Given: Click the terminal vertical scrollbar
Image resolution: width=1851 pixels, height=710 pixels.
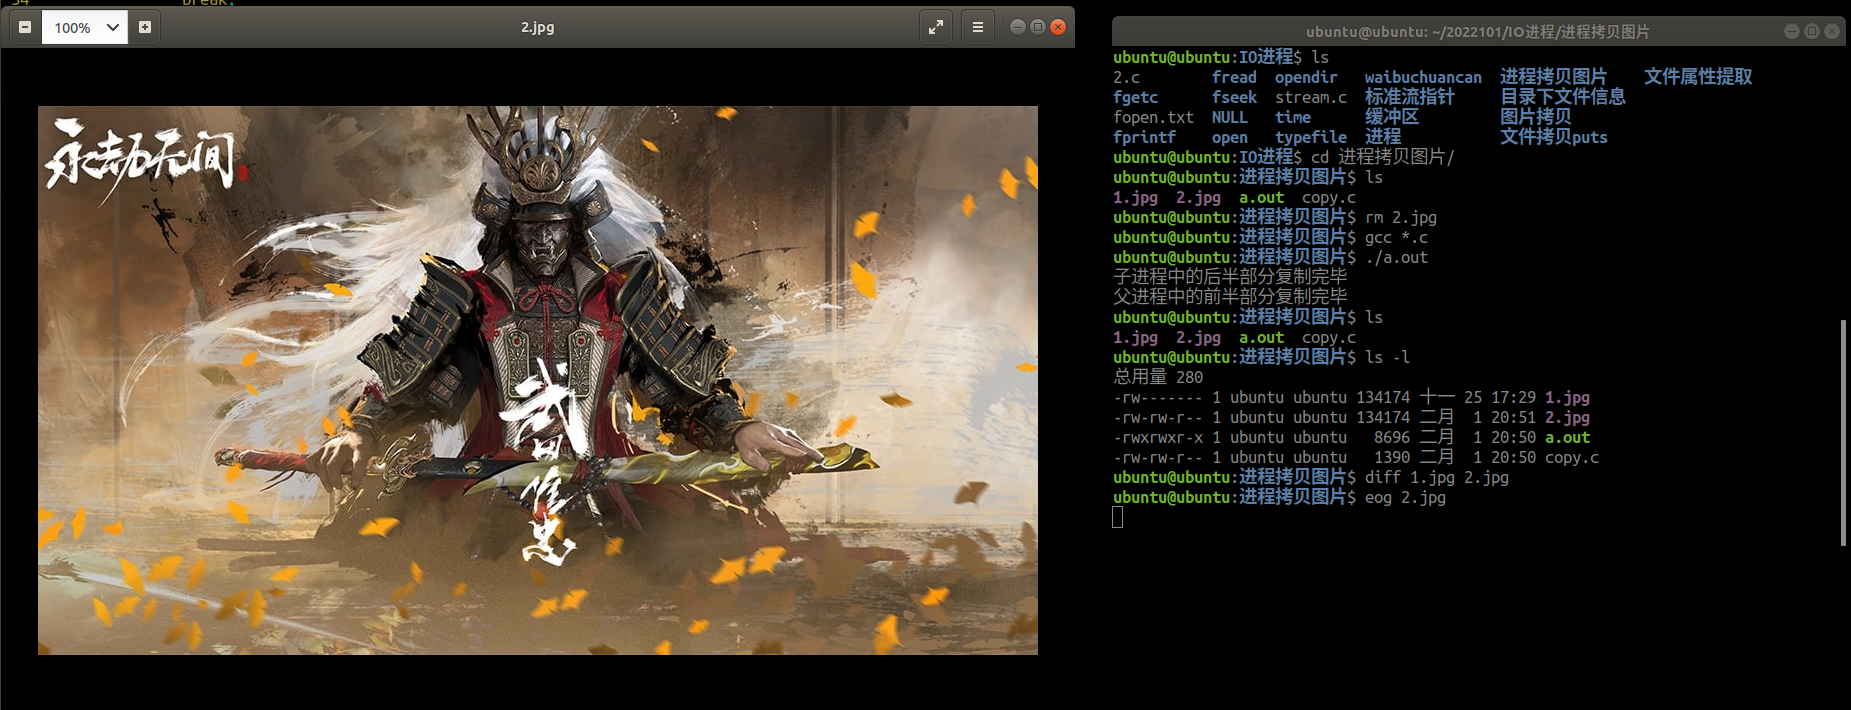Looking at the screenshot, I should pos(1843,432).
